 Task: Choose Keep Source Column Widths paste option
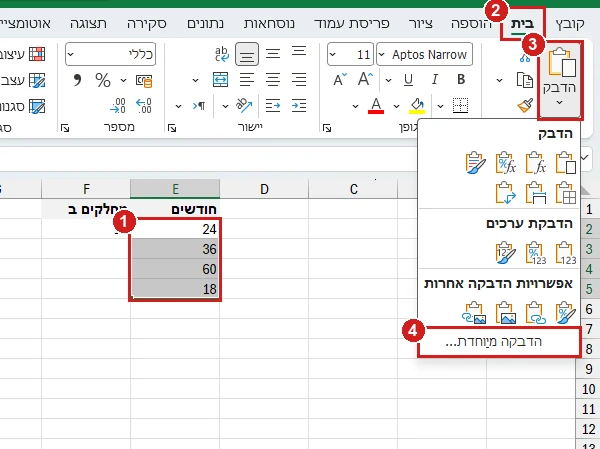click(536, 193)
